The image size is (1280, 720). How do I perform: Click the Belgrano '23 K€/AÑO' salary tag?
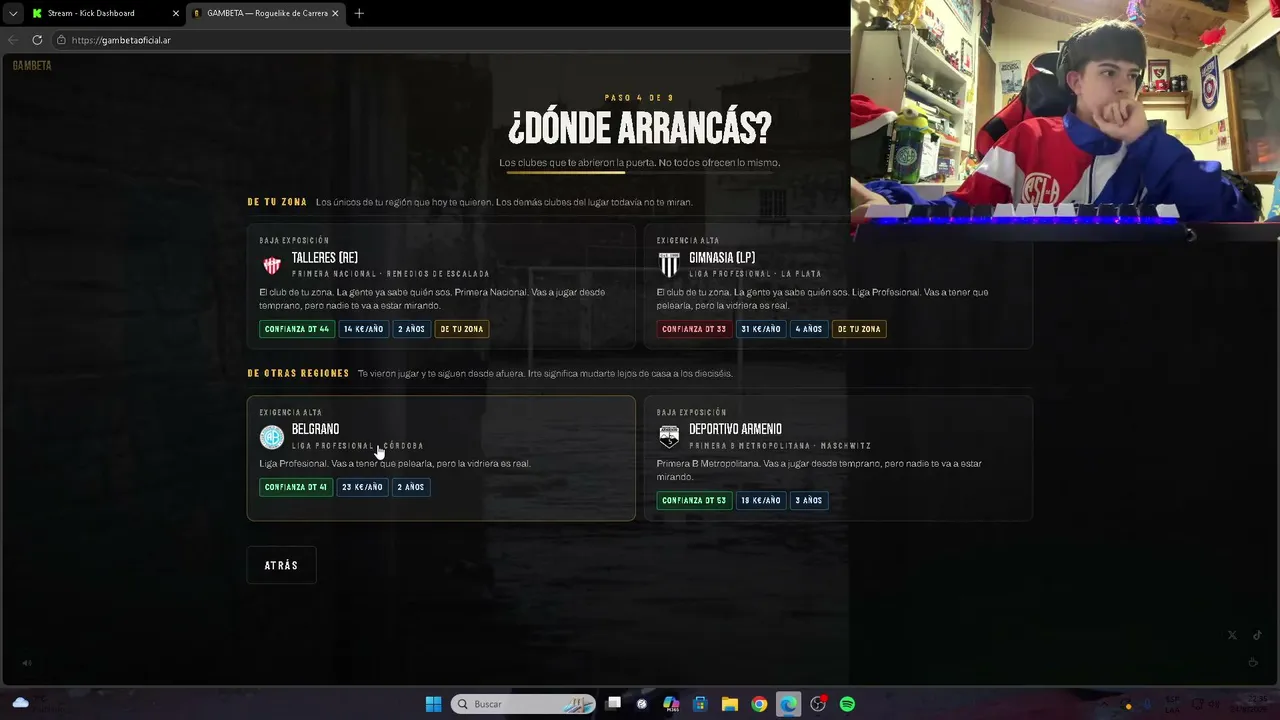coord(362,487)
